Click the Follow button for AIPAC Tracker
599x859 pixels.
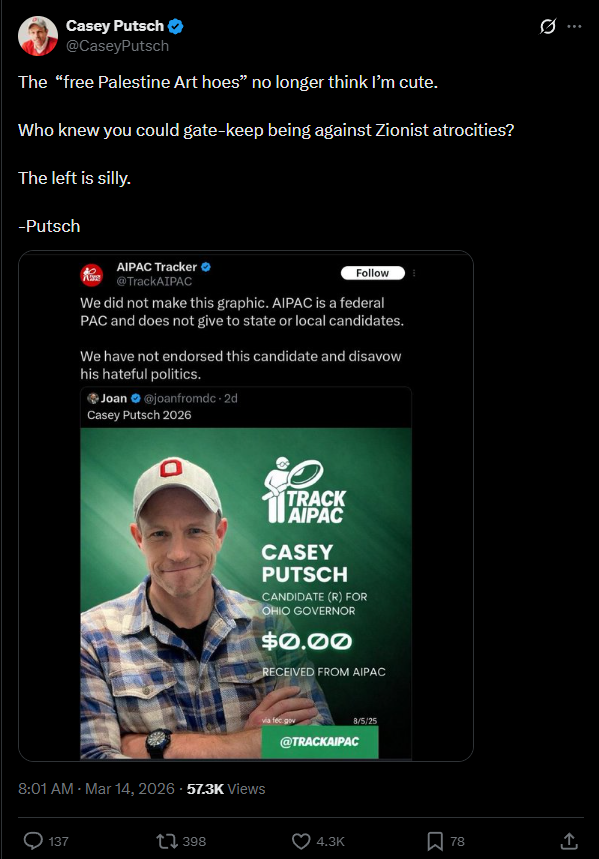(x=373, y=272)
